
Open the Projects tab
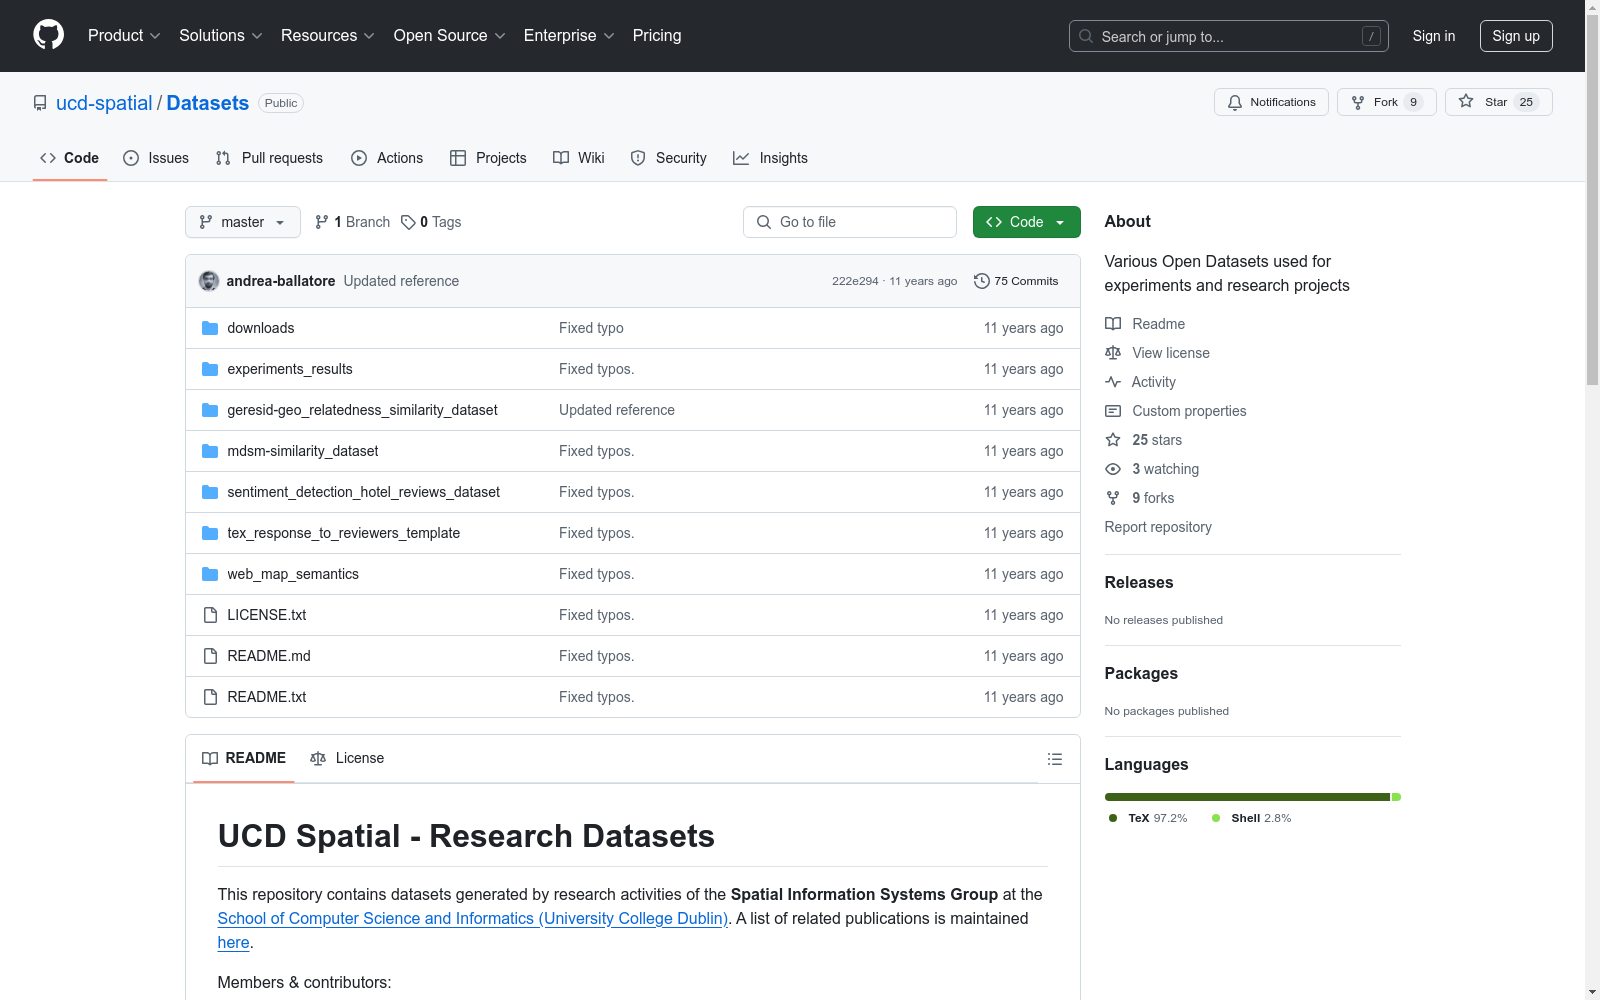pos(488,158)
